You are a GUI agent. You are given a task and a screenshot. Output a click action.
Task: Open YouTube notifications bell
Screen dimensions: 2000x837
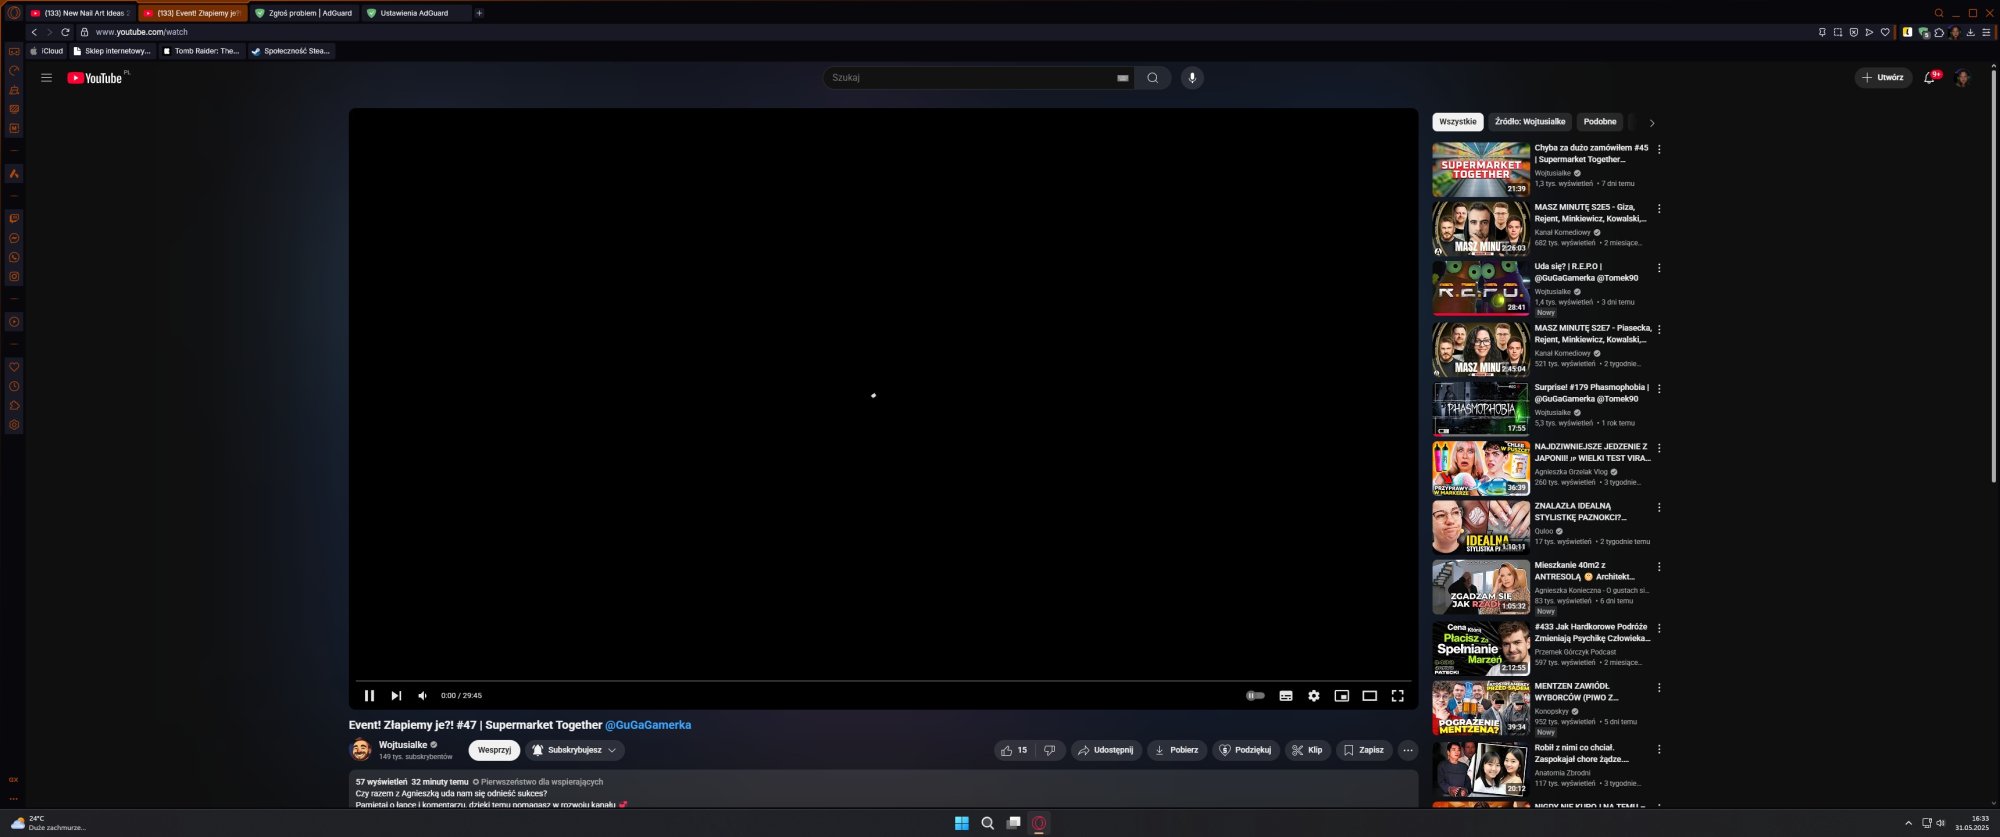[x=1930, y=78]
